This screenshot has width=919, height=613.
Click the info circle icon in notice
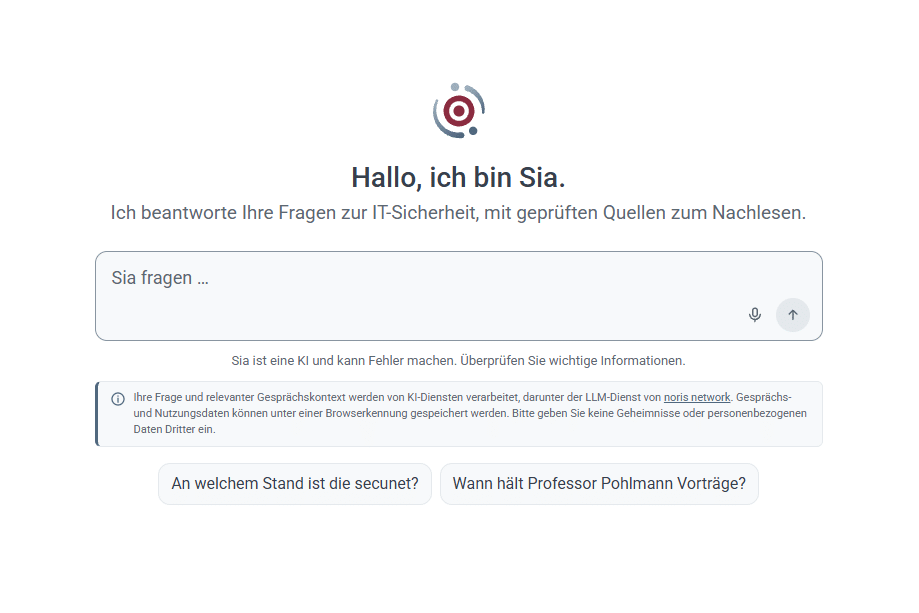[118, 399]
